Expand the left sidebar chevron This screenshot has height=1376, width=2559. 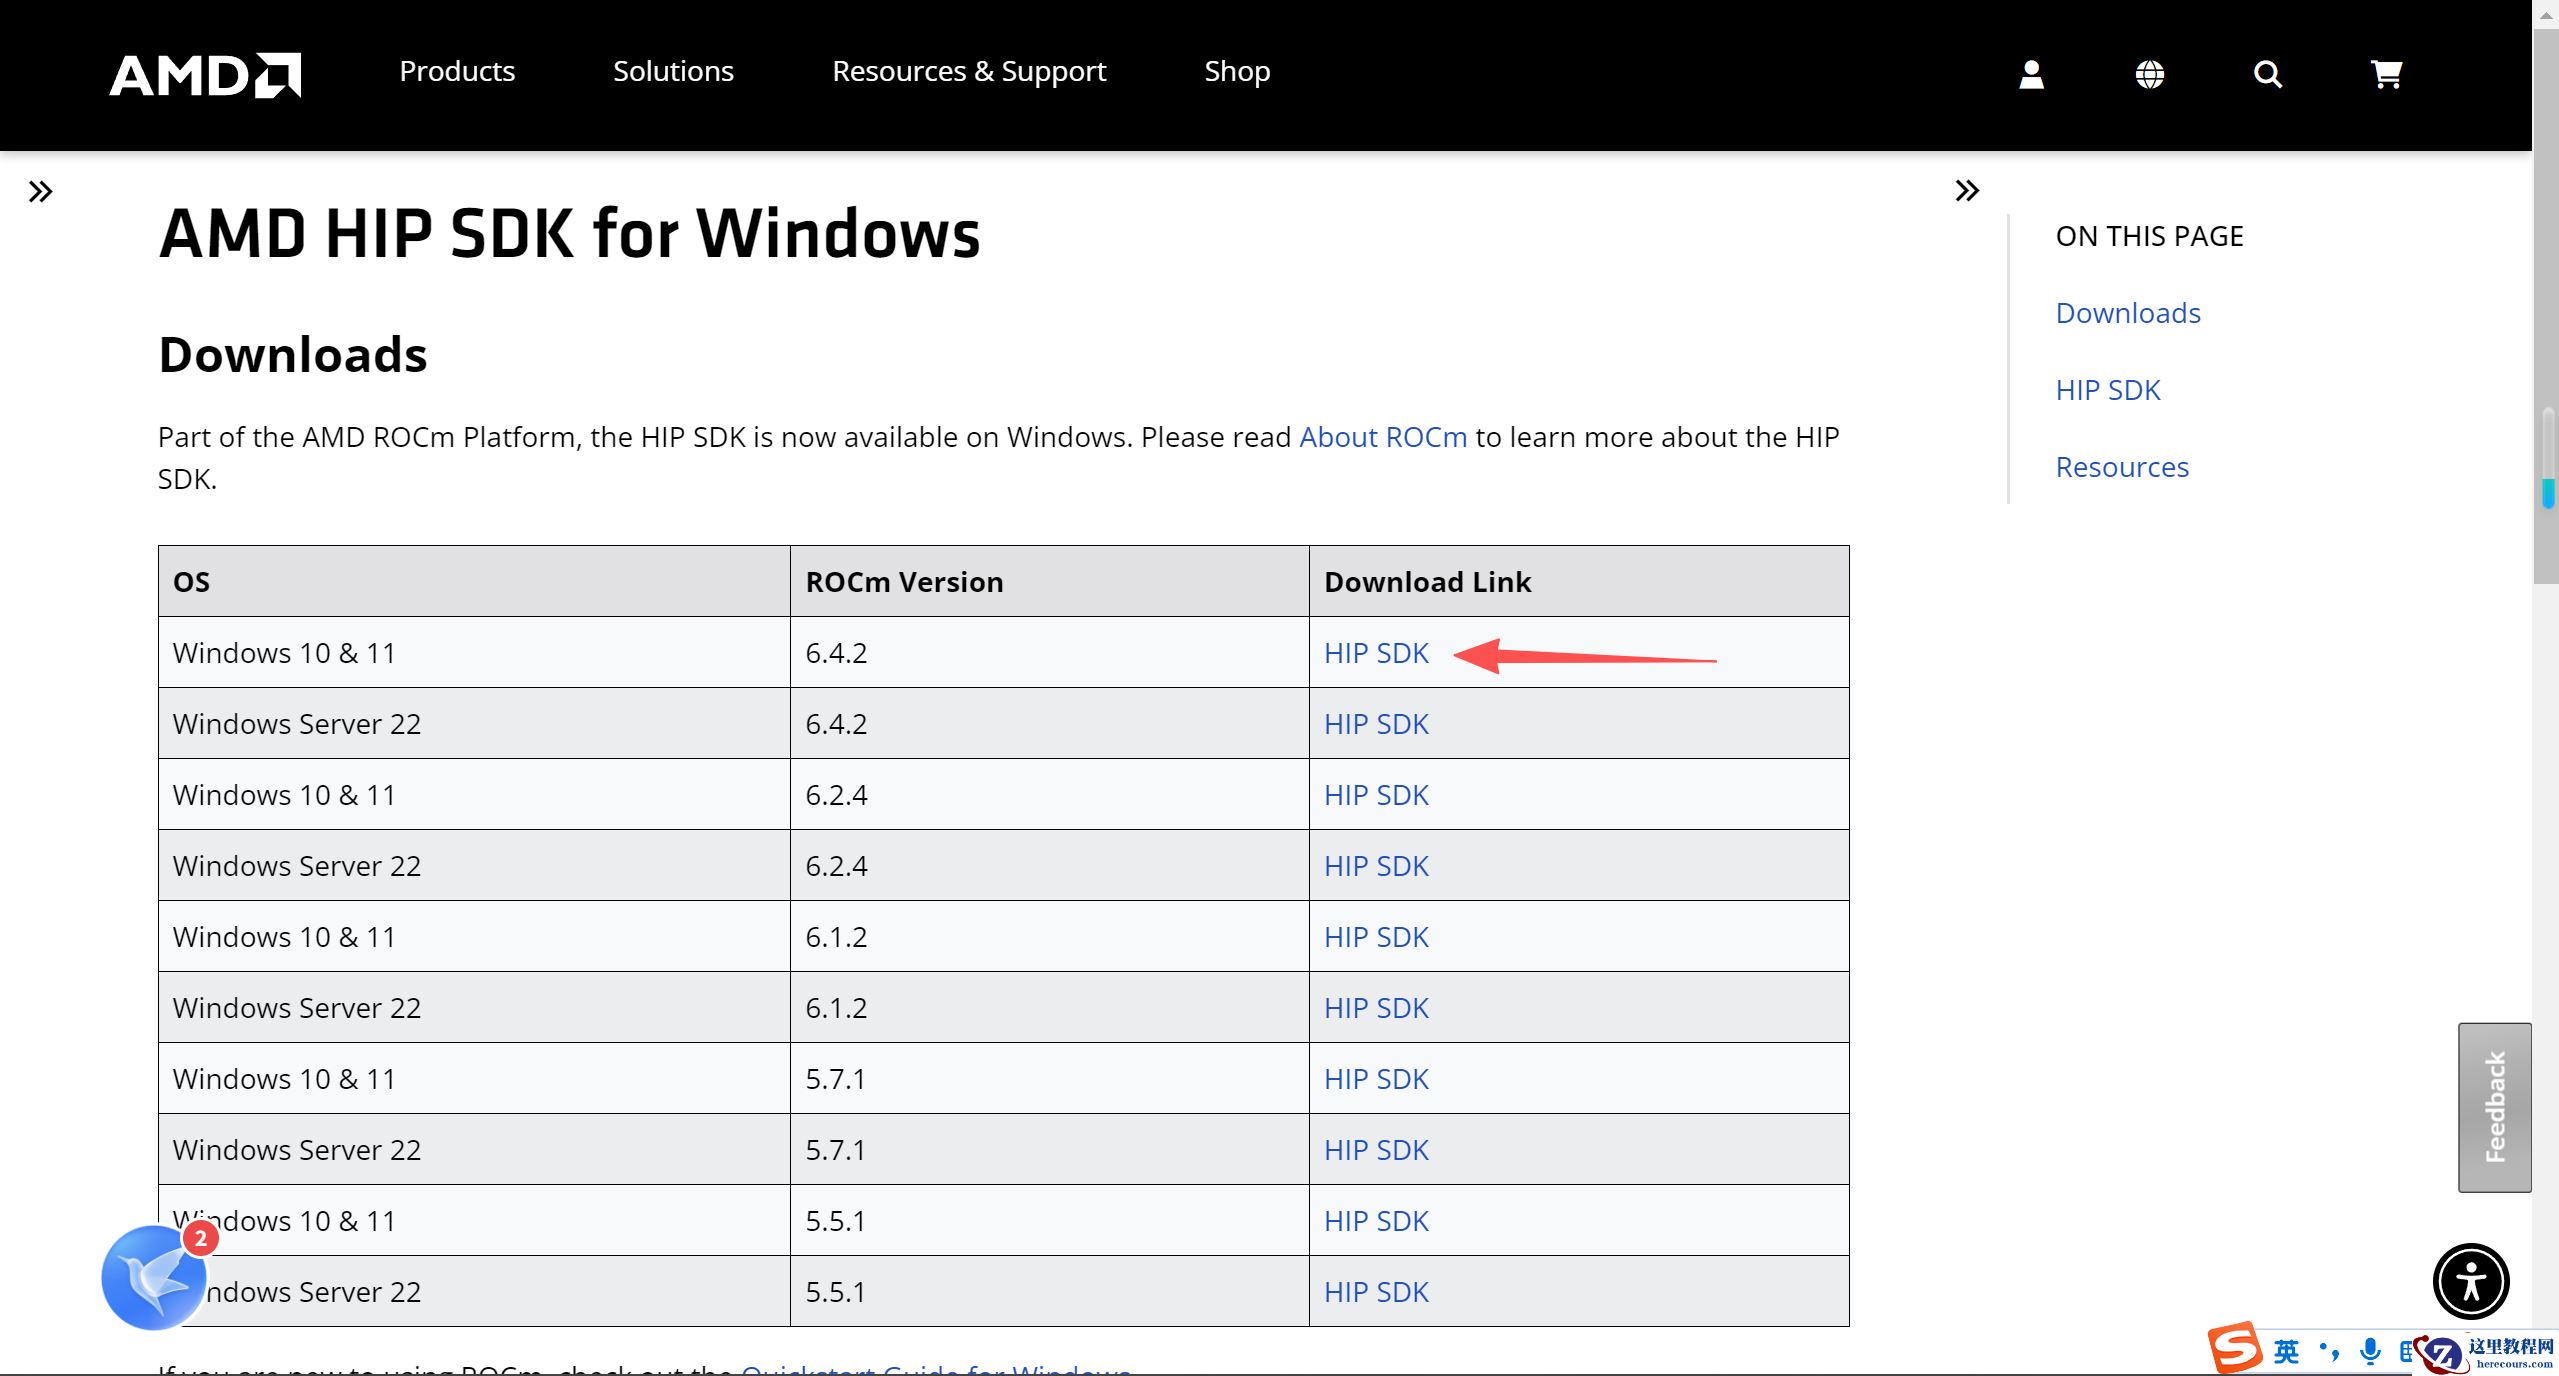[40, 191]
